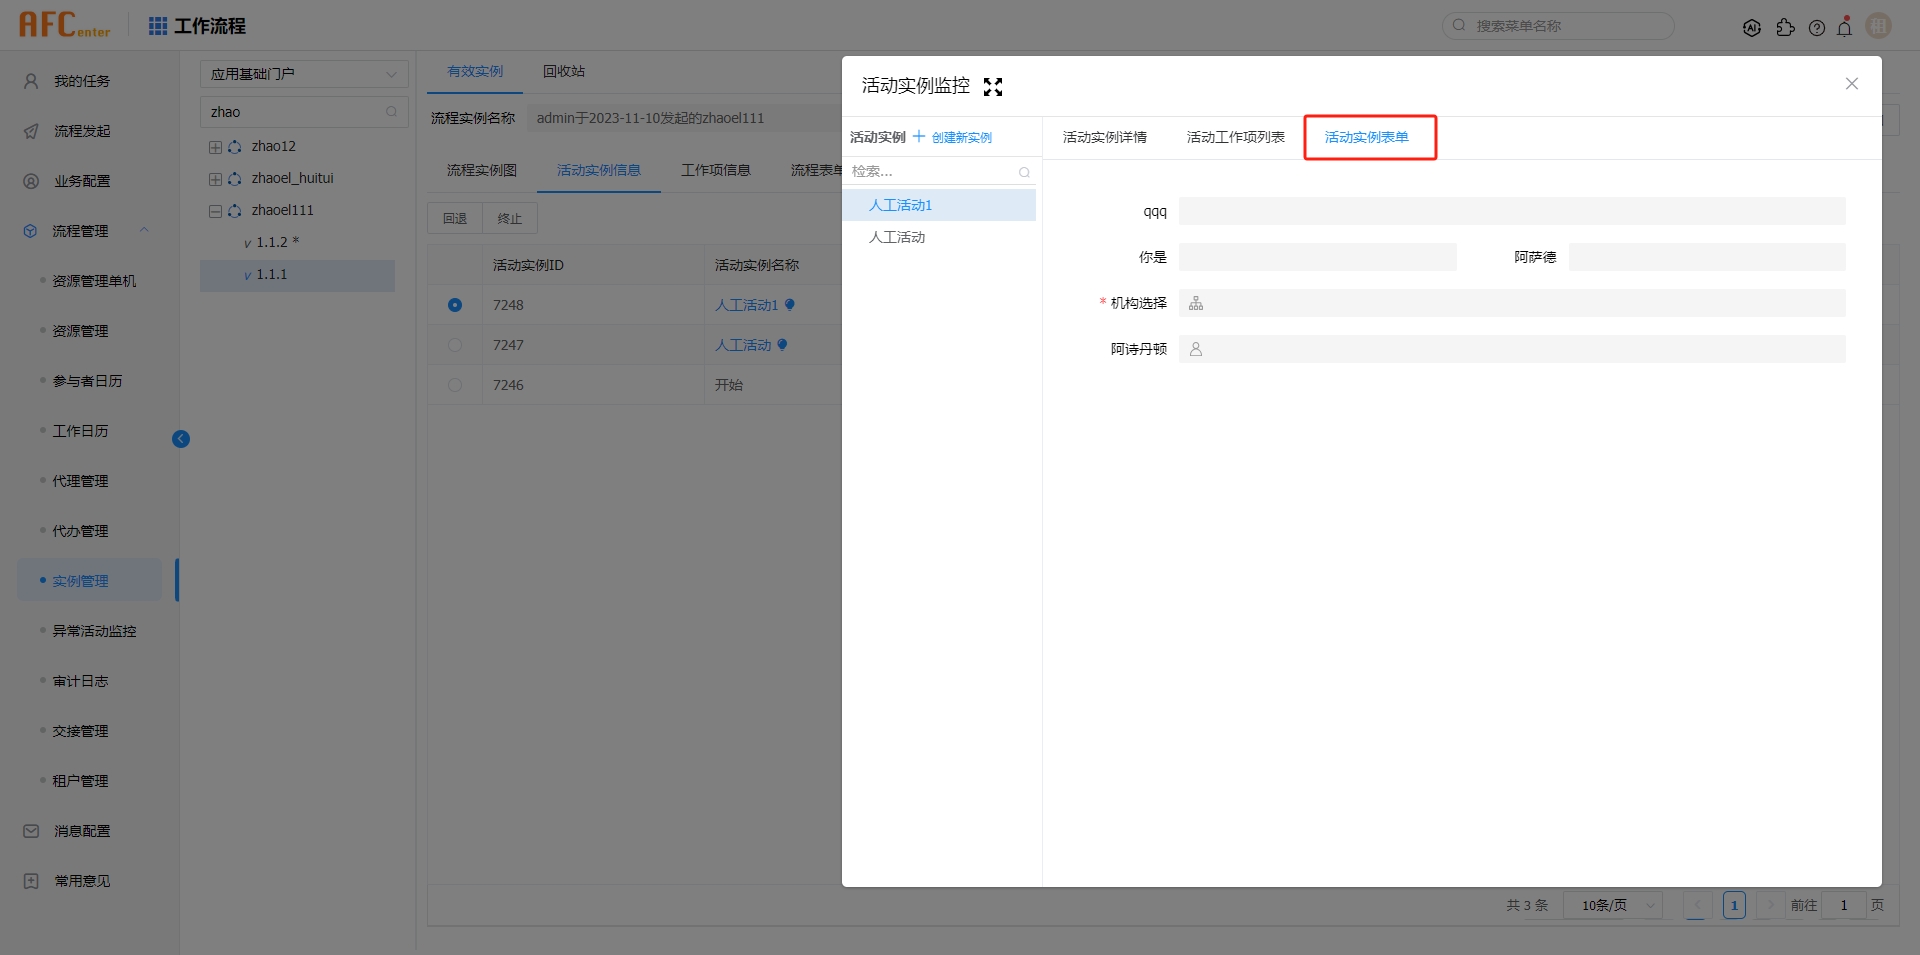The height and width of the screenshot is (955, 1920).
Task: Open the 10条/页 page size selector
Action: tap(1611, 905)
